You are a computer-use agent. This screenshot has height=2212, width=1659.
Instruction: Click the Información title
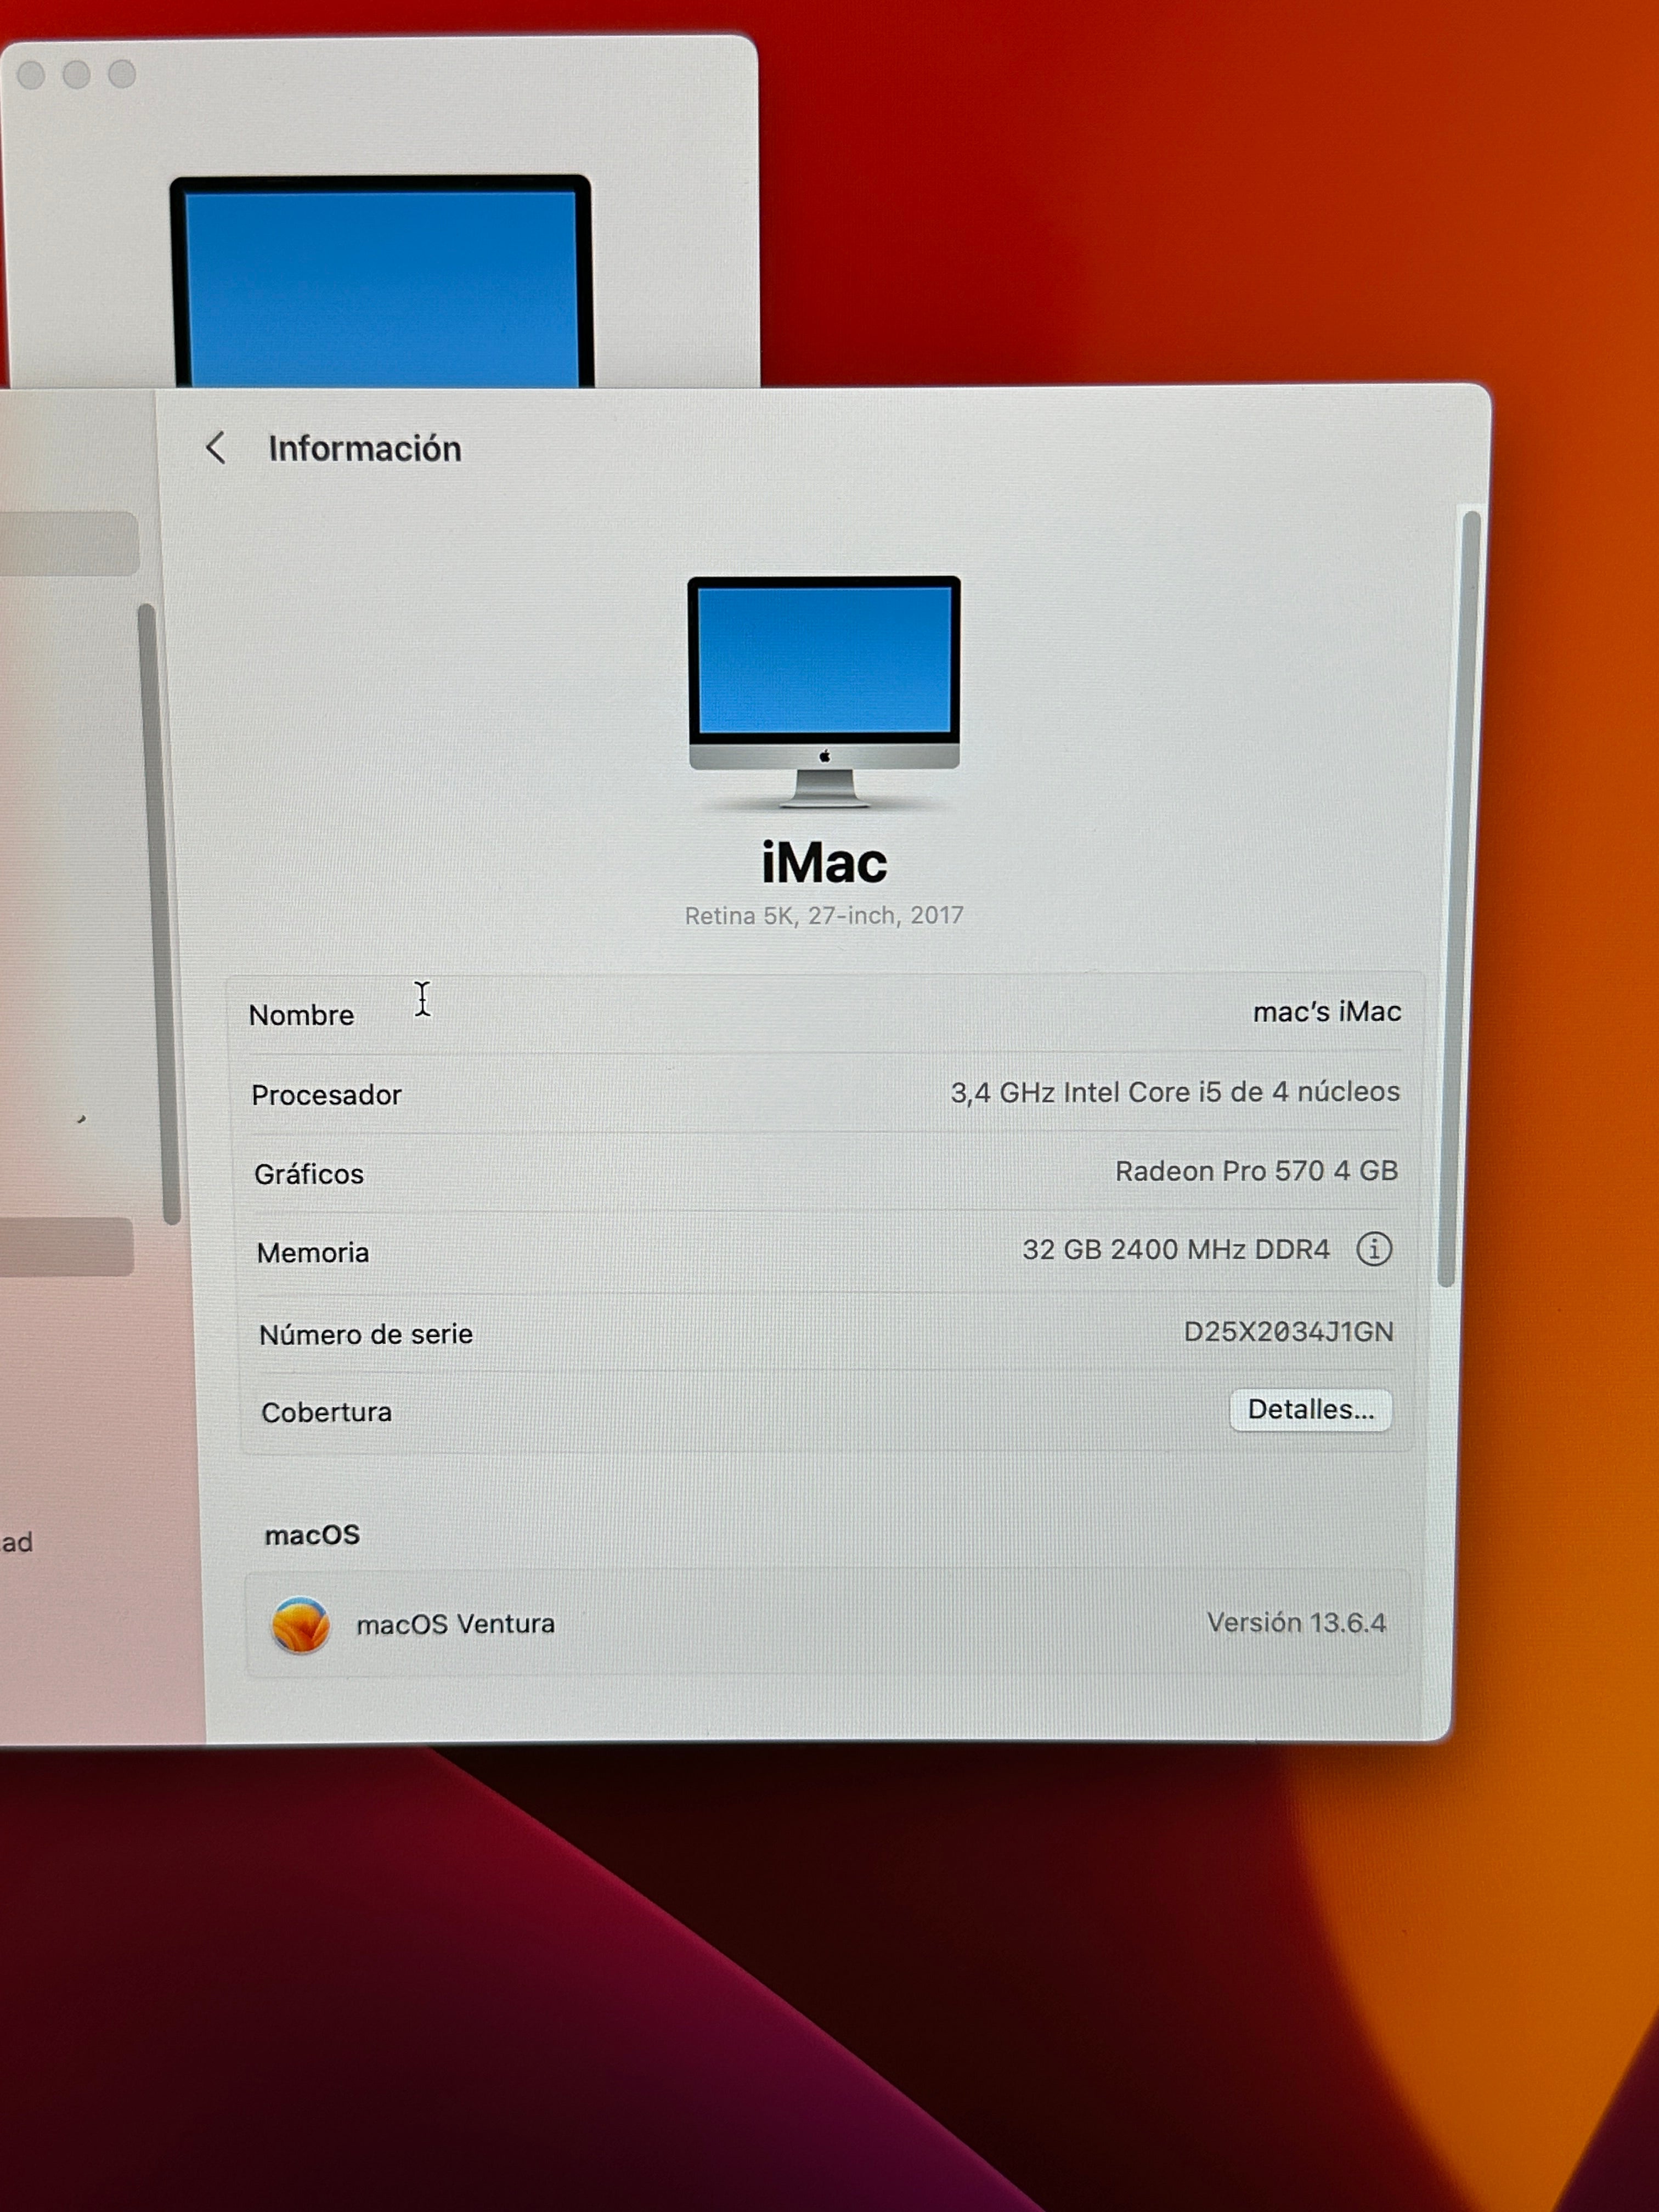coord(365,449)
